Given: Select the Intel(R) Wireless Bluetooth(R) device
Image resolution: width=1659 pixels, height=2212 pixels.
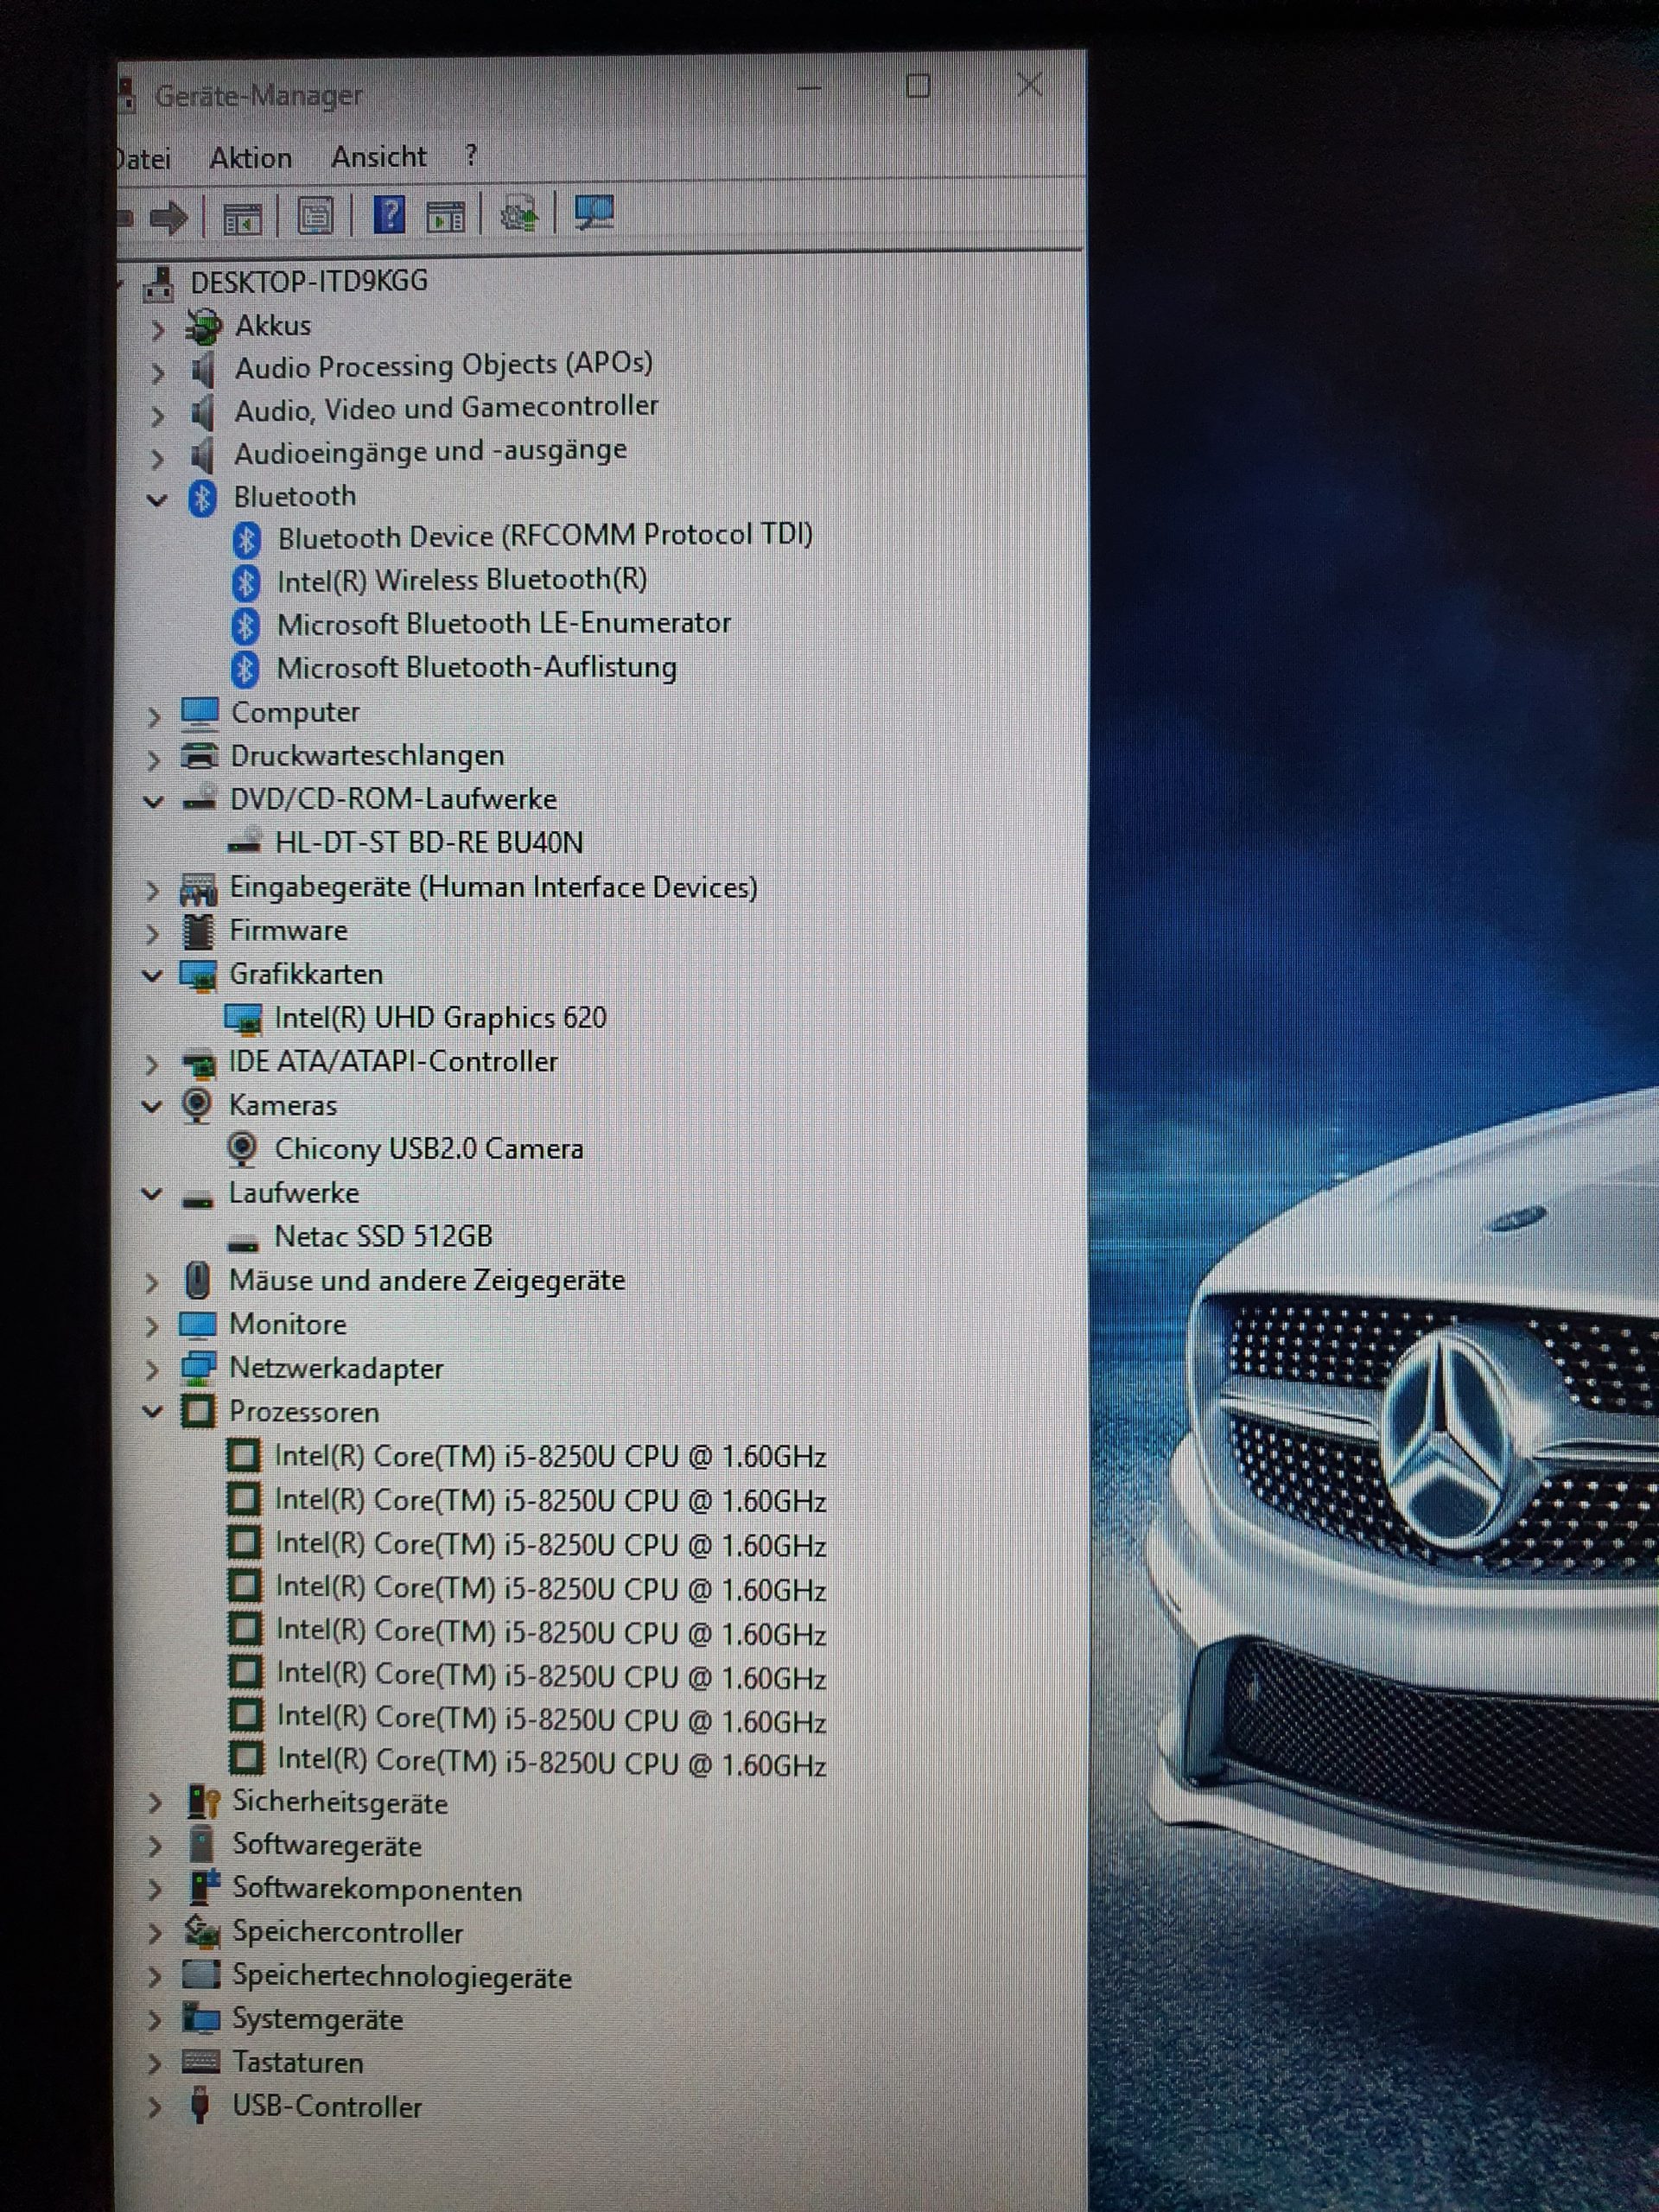Looking at the screenshot, I should (461, 580).
